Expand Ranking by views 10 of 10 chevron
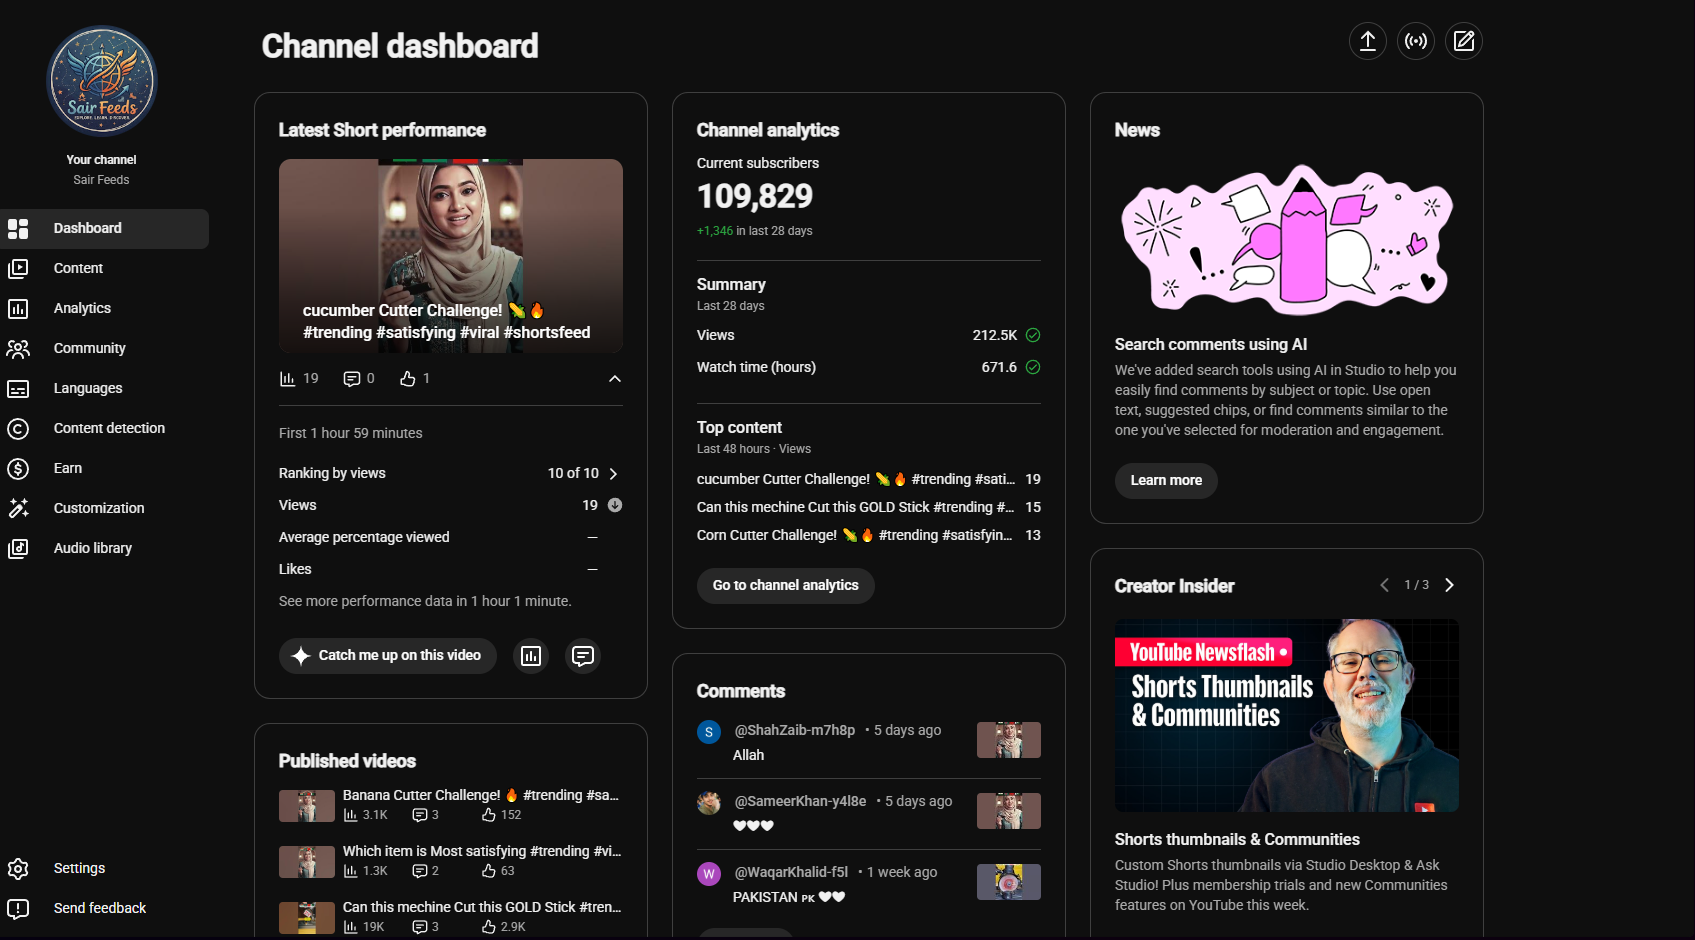 click(614, 473)
